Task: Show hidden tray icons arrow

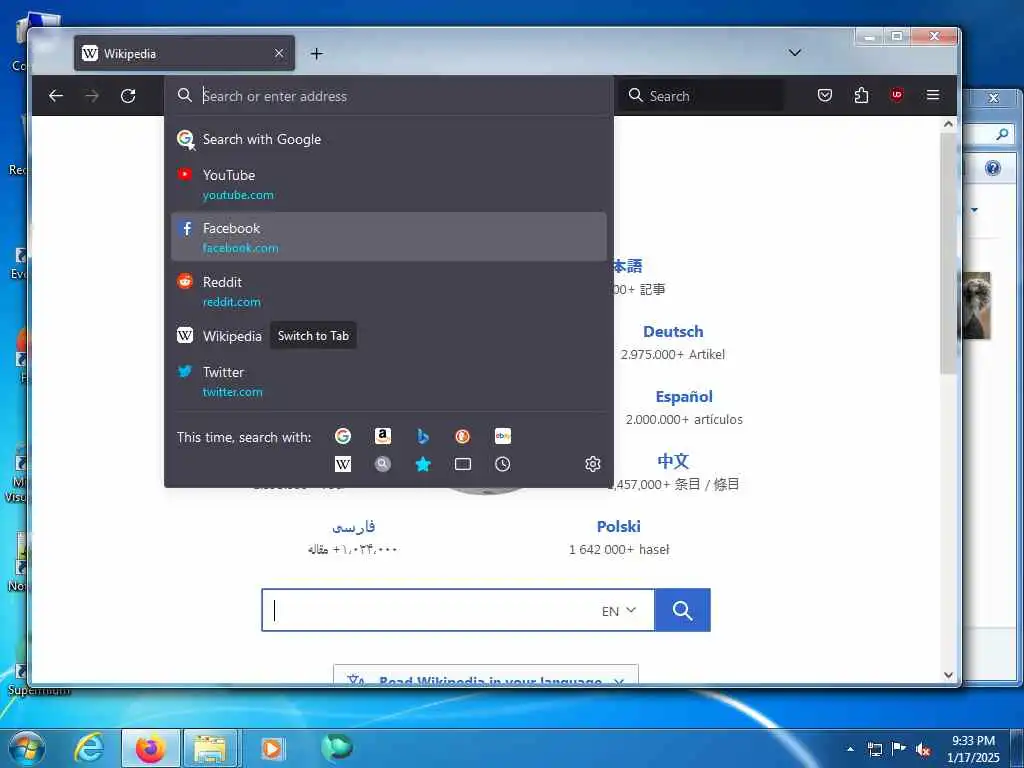Action: click(850, 749)
